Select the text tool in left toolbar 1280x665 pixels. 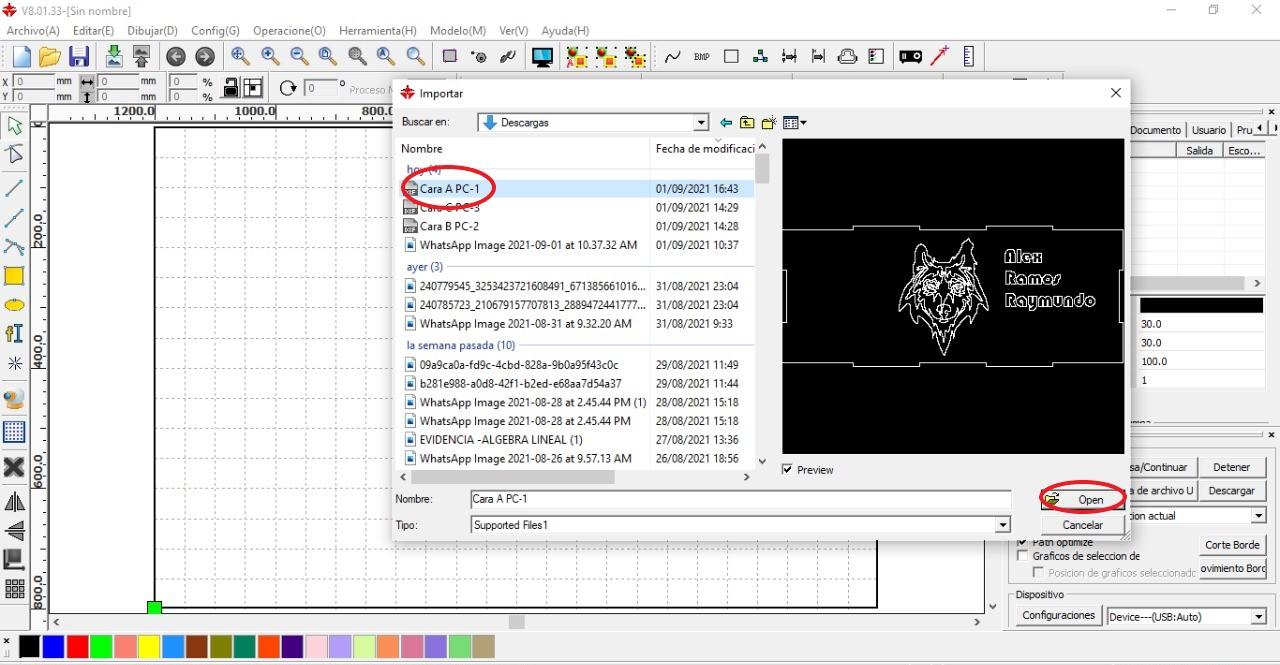14,334
